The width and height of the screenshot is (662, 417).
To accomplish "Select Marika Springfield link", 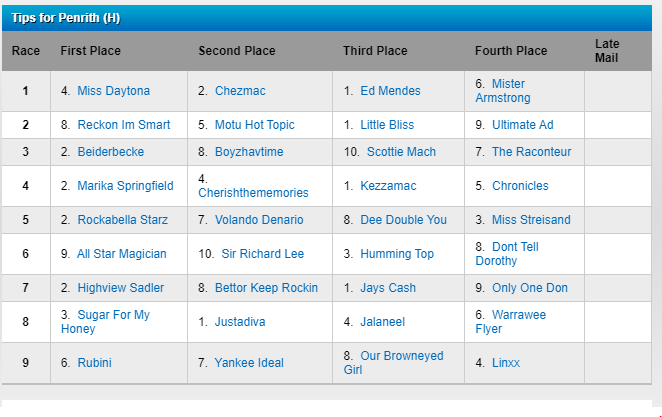I will click(x=125, y=186).
